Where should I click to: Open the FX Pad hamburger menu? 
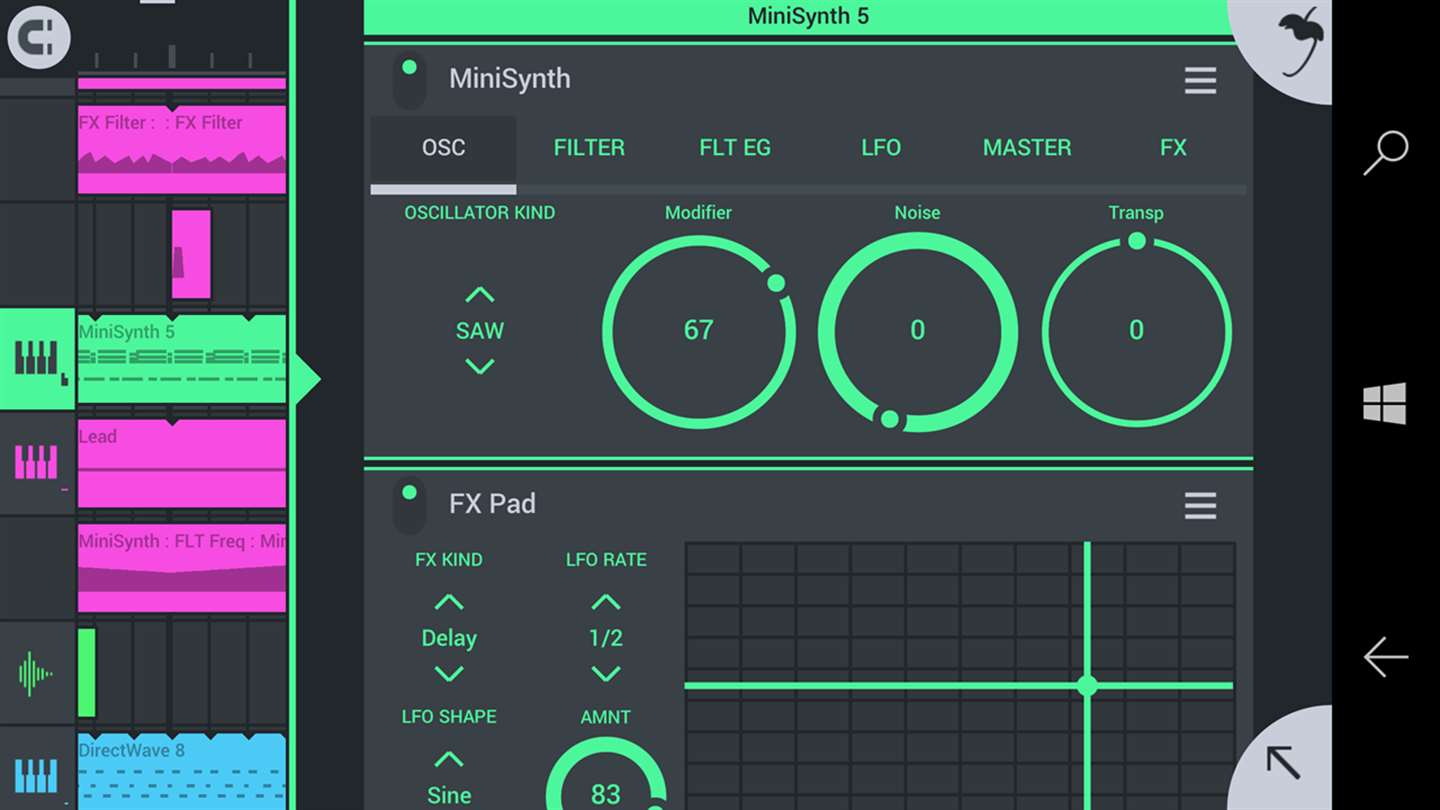click(x=1200, y=506)
